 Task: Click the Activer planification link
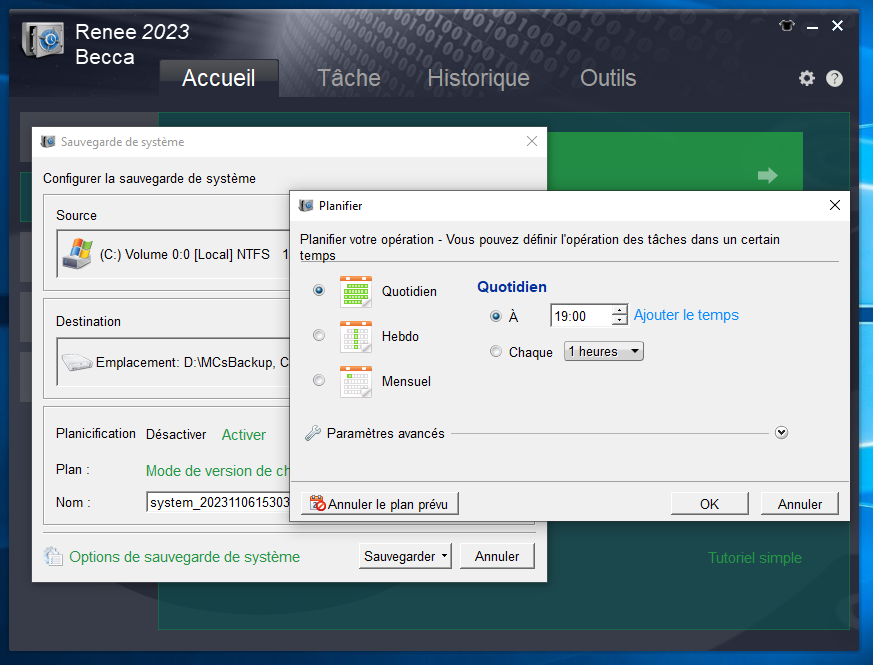click(x=243, y=434)
